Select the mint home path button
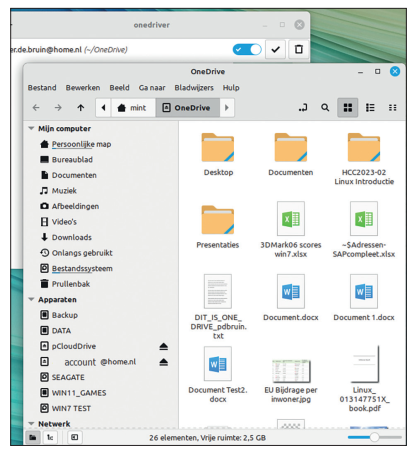Viewport: 408px width, 450px height. click(132, 108)
